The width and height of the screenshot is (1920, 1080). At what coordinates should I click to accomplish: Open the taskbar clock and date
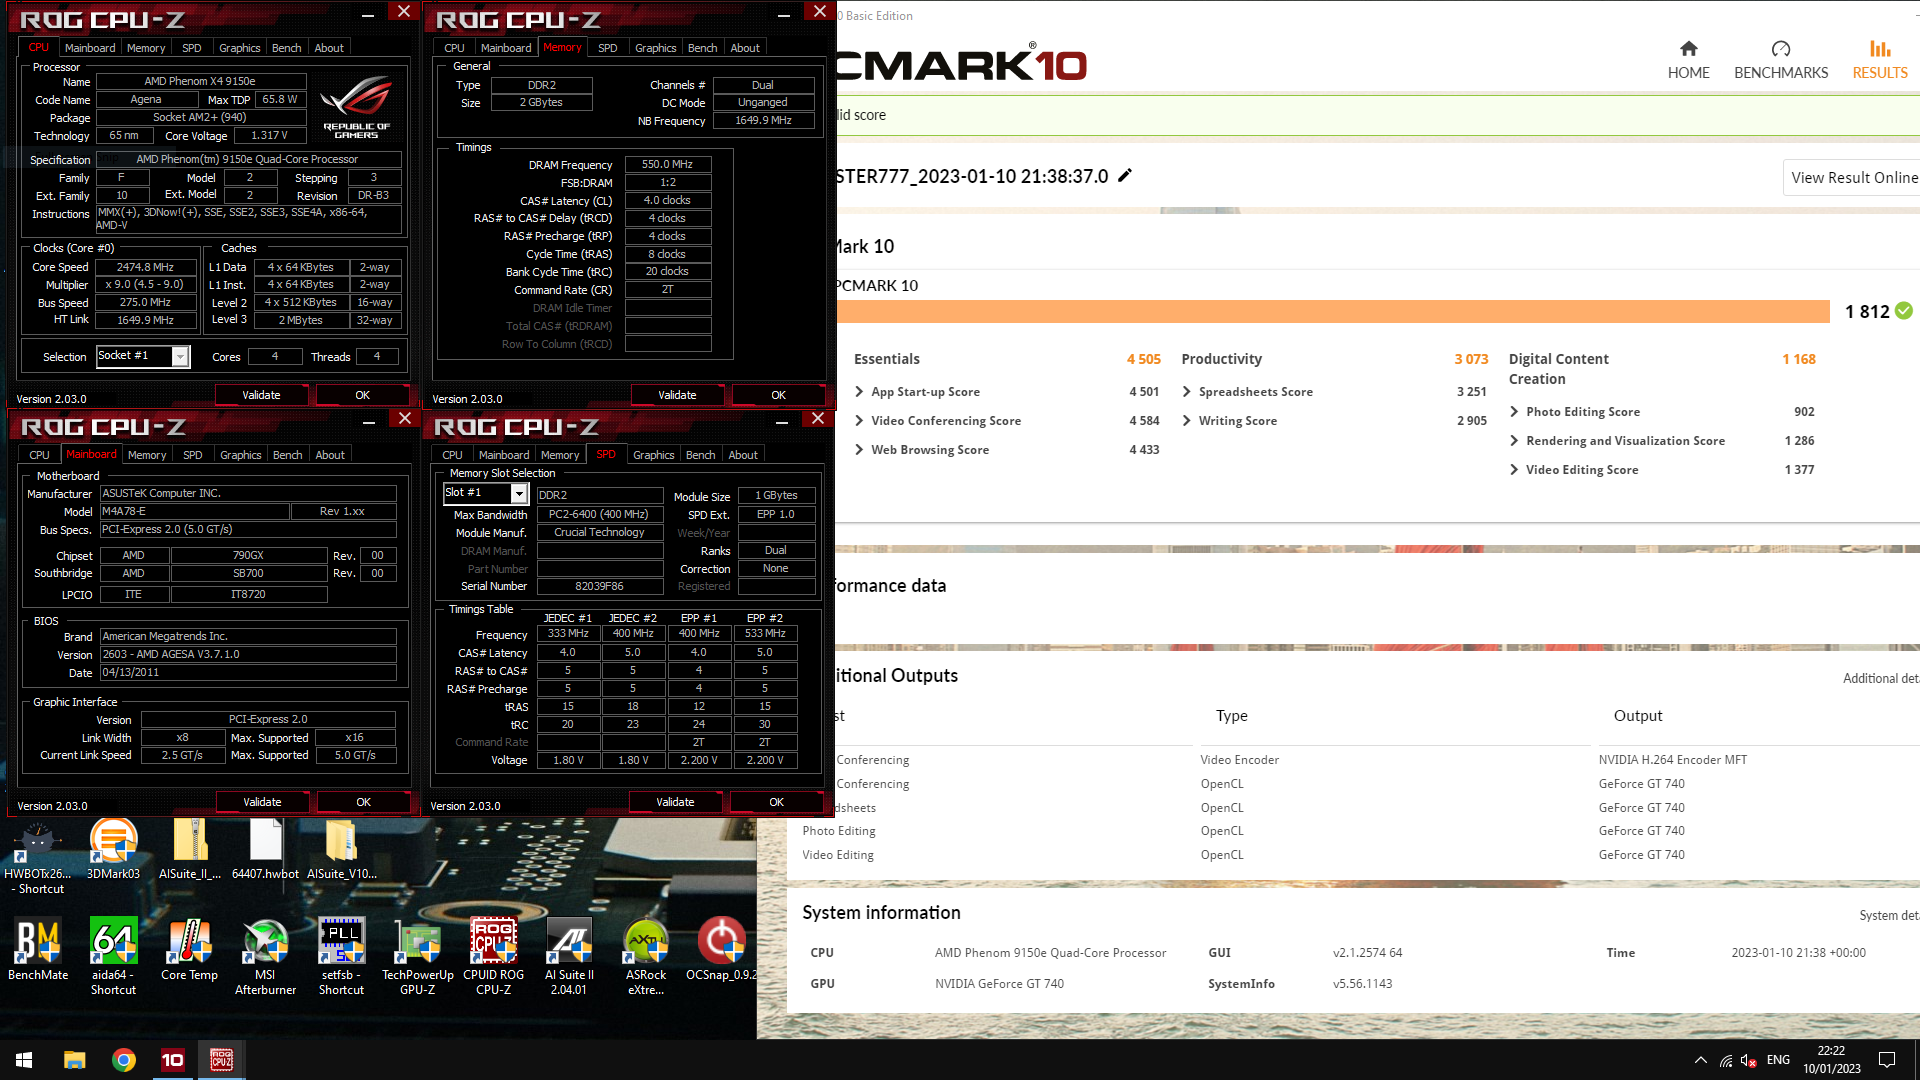1831,1060
